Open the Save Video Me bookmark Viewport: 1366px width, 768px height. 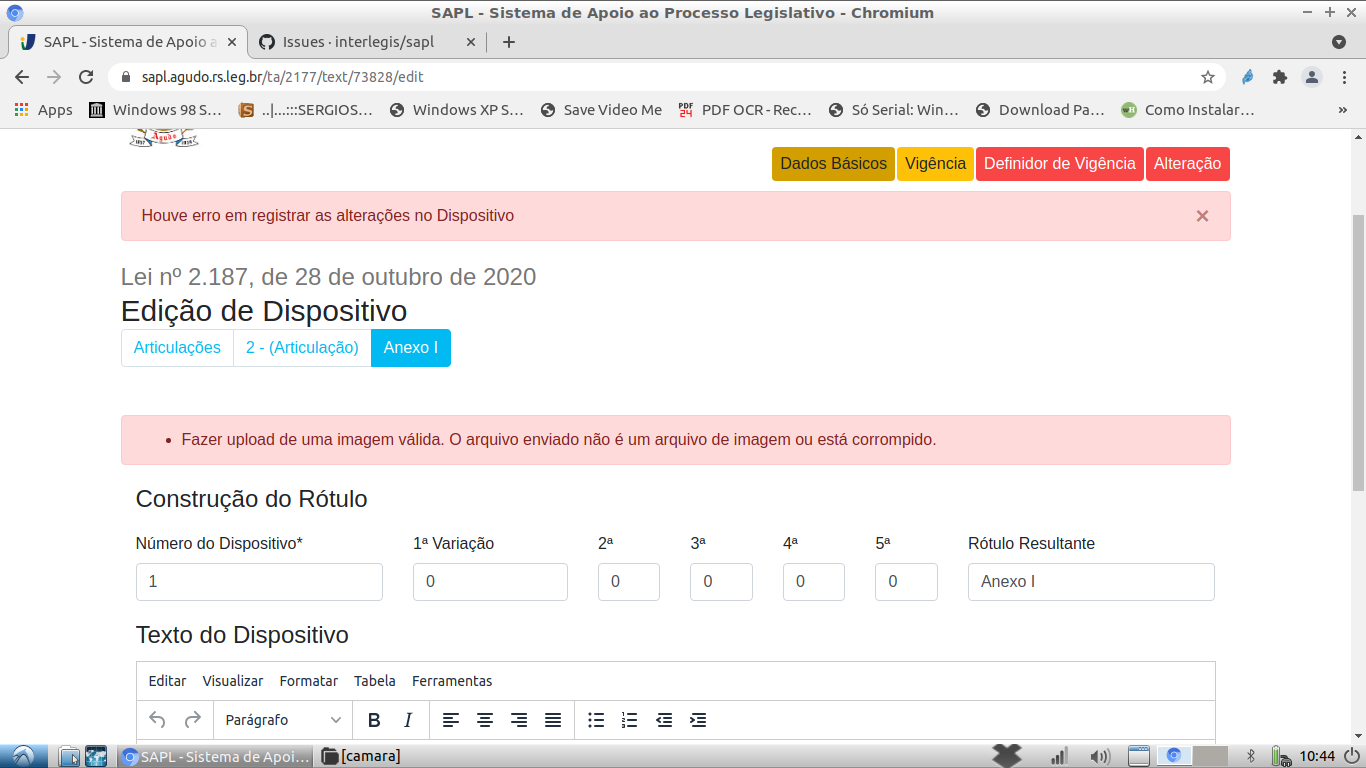click(x=601, y=110)
